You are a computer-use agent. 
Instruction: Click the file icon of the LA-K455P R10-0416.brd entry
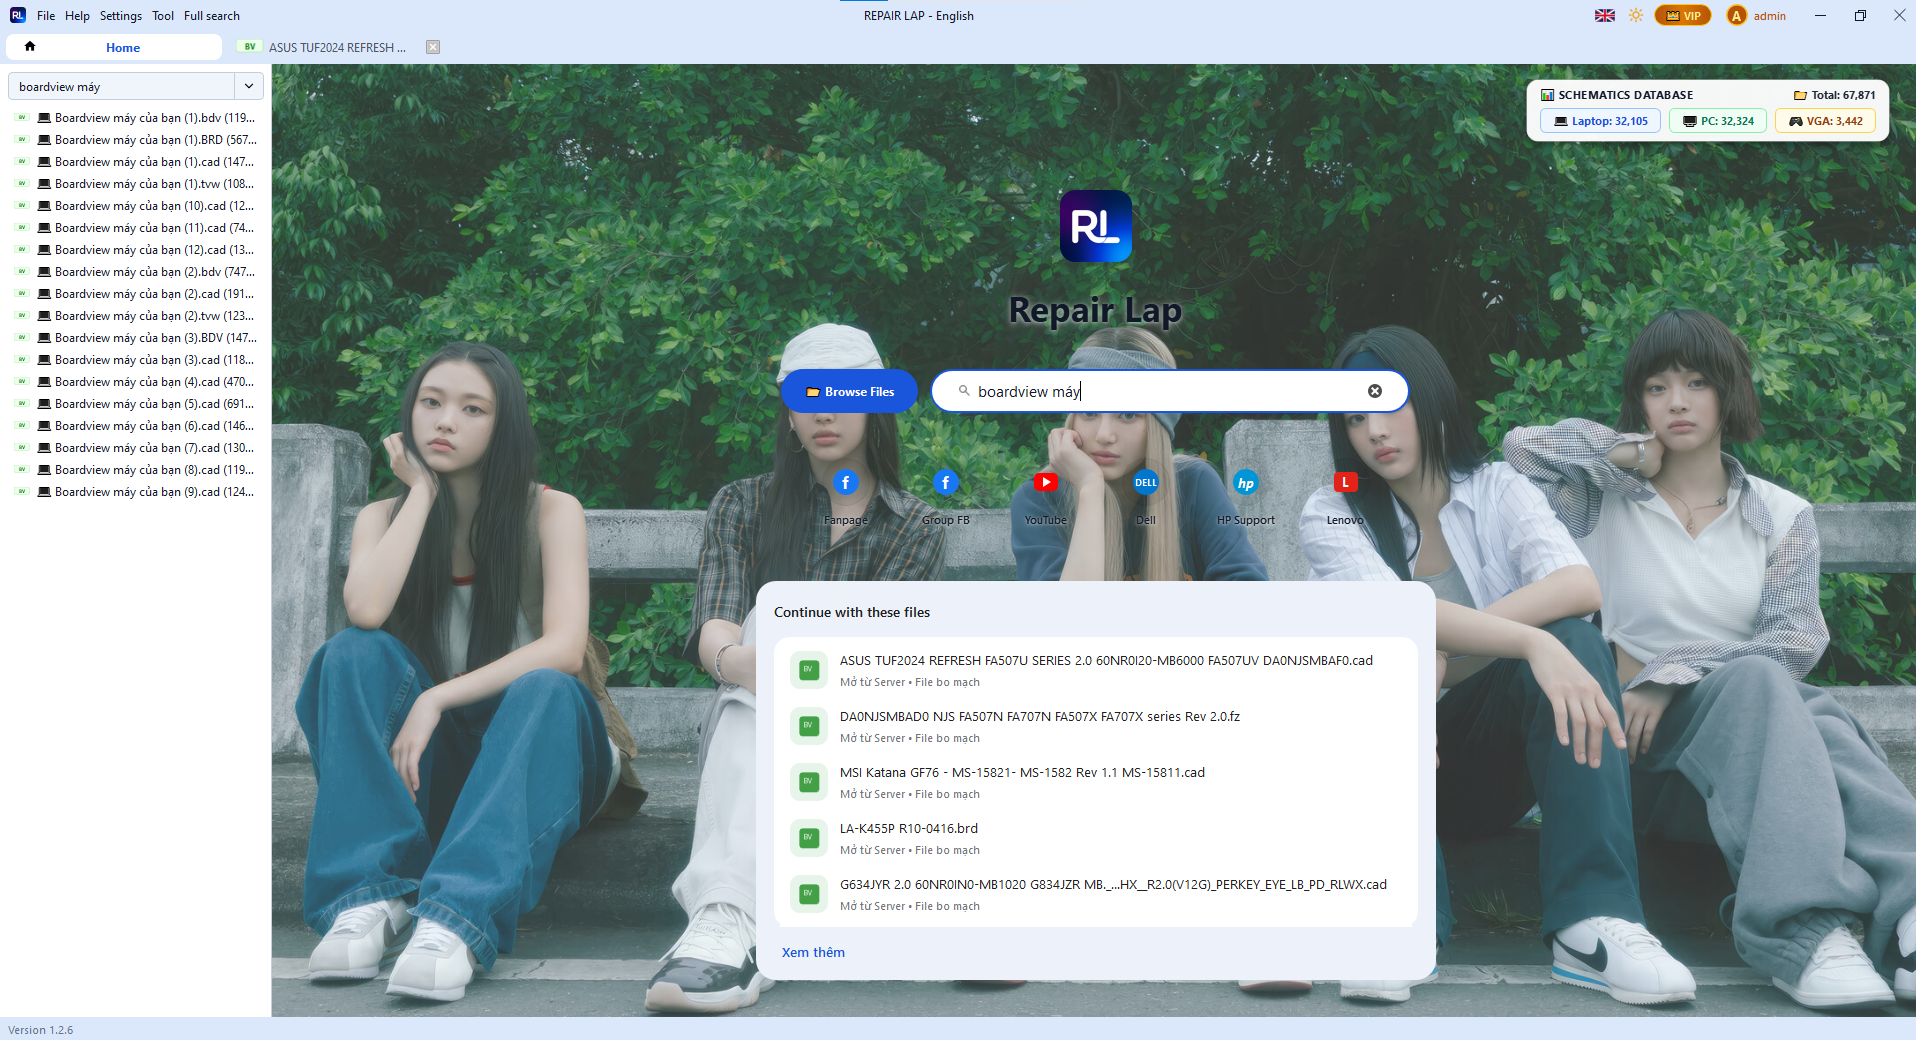[808, 838]
